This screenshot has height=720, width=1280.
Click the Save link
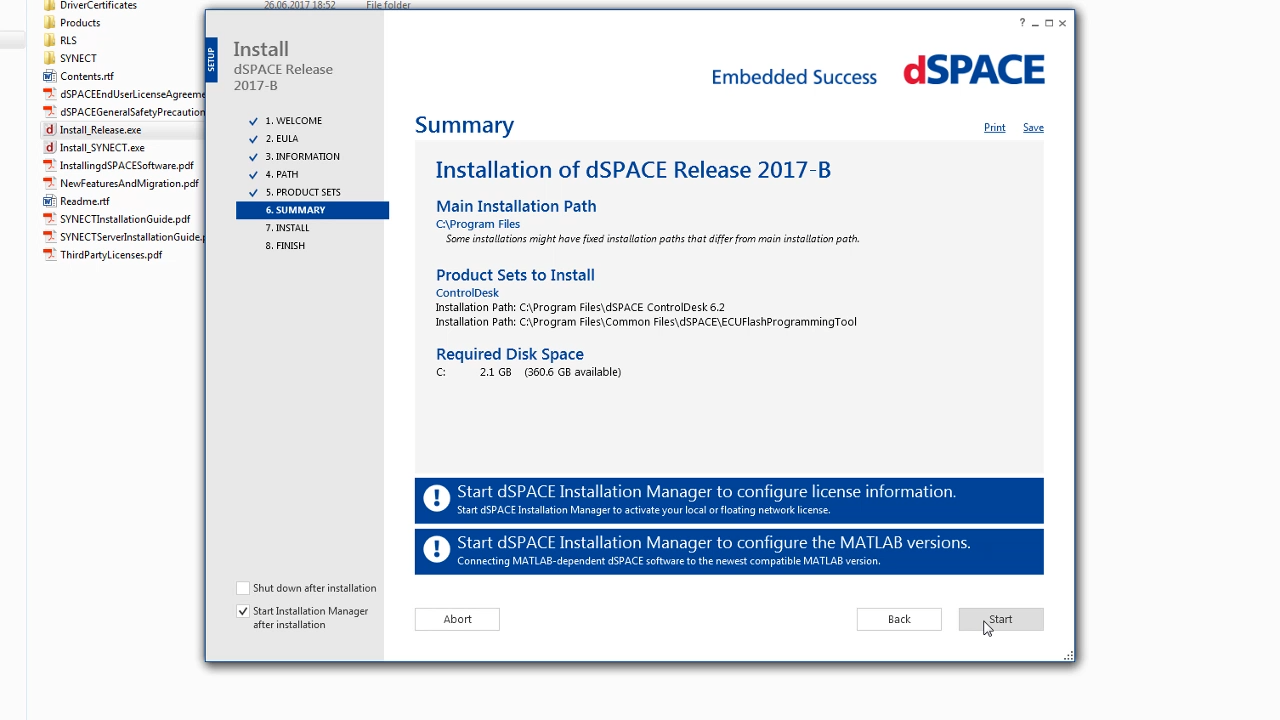pyautogui.click(x=1033, y=128)
